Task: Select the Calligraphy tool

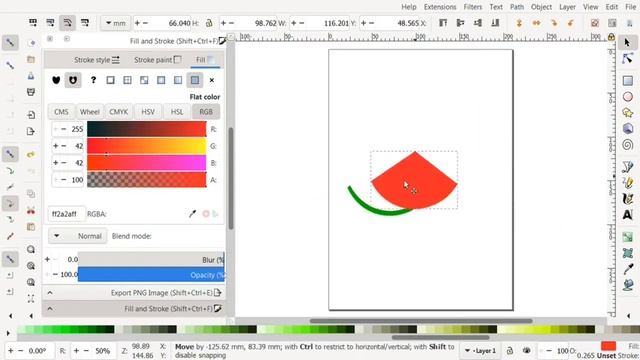Action: (x=628, y=198)
